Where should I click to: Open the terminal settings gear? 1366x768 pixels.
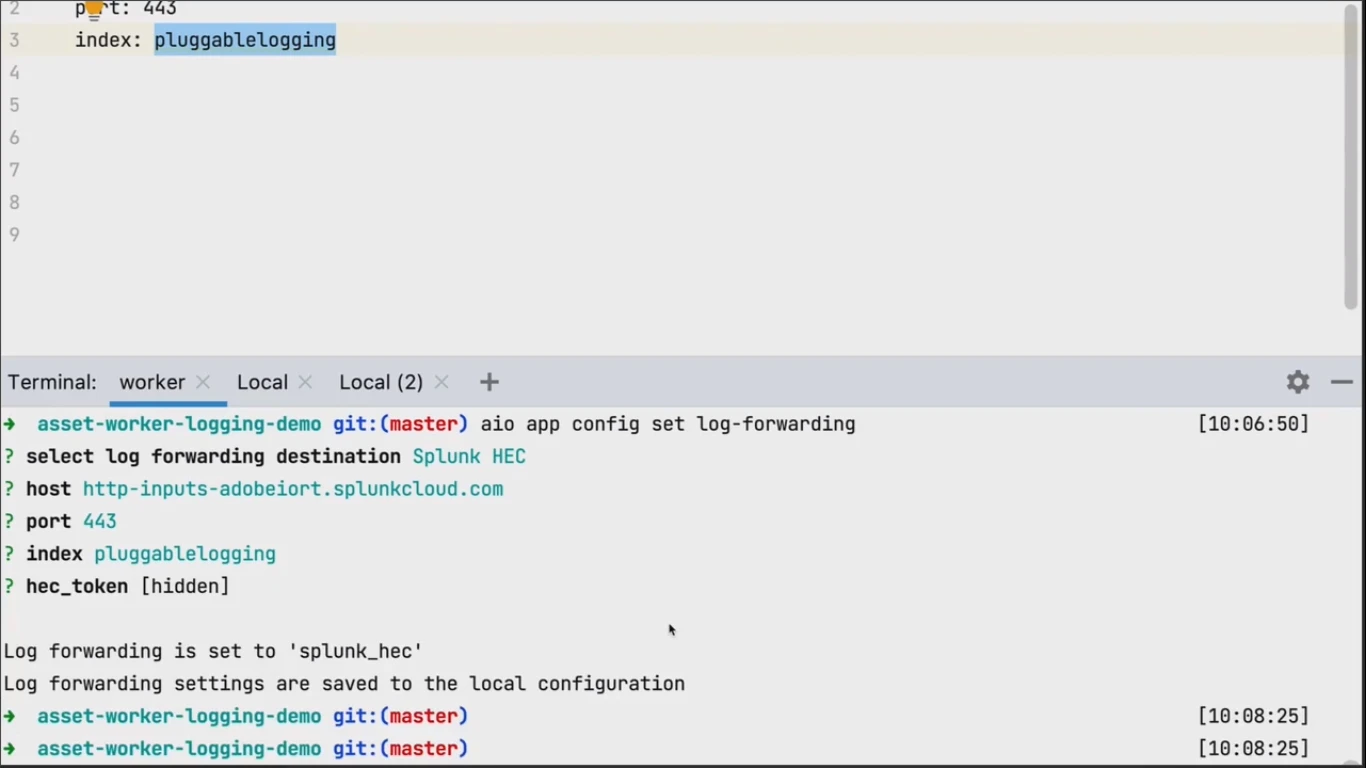point(1297,382)
